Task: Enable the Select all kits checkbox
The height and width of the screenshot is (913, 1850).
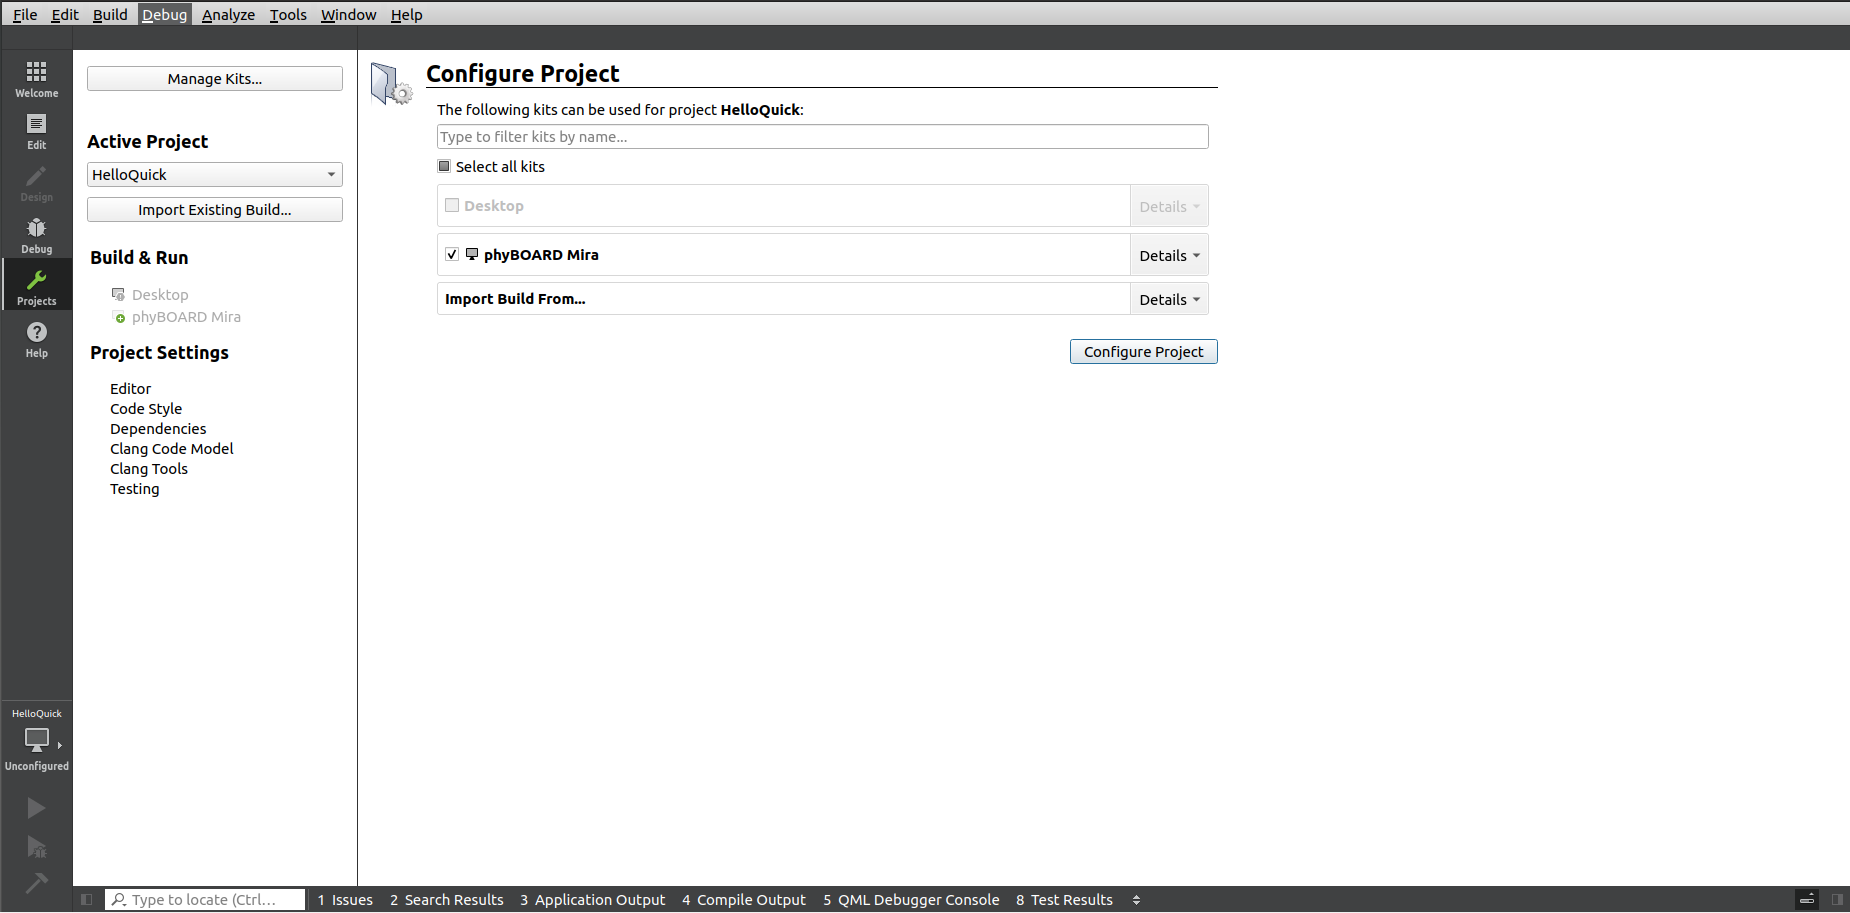Action: pos(444,166)
